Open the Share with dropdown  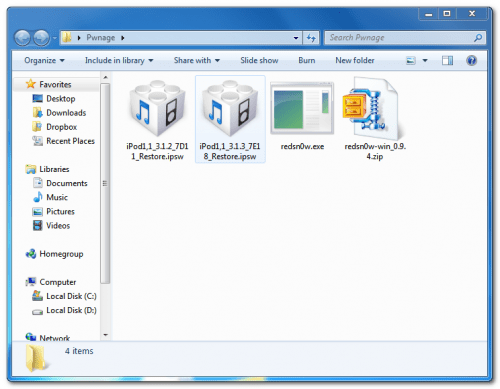coord(197,60)
